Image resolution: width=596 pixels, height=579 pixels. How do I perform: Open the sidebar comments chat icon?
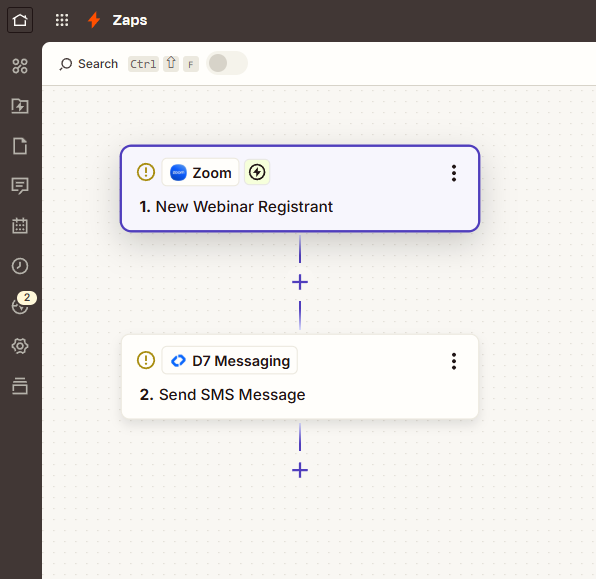pos(20,186)
